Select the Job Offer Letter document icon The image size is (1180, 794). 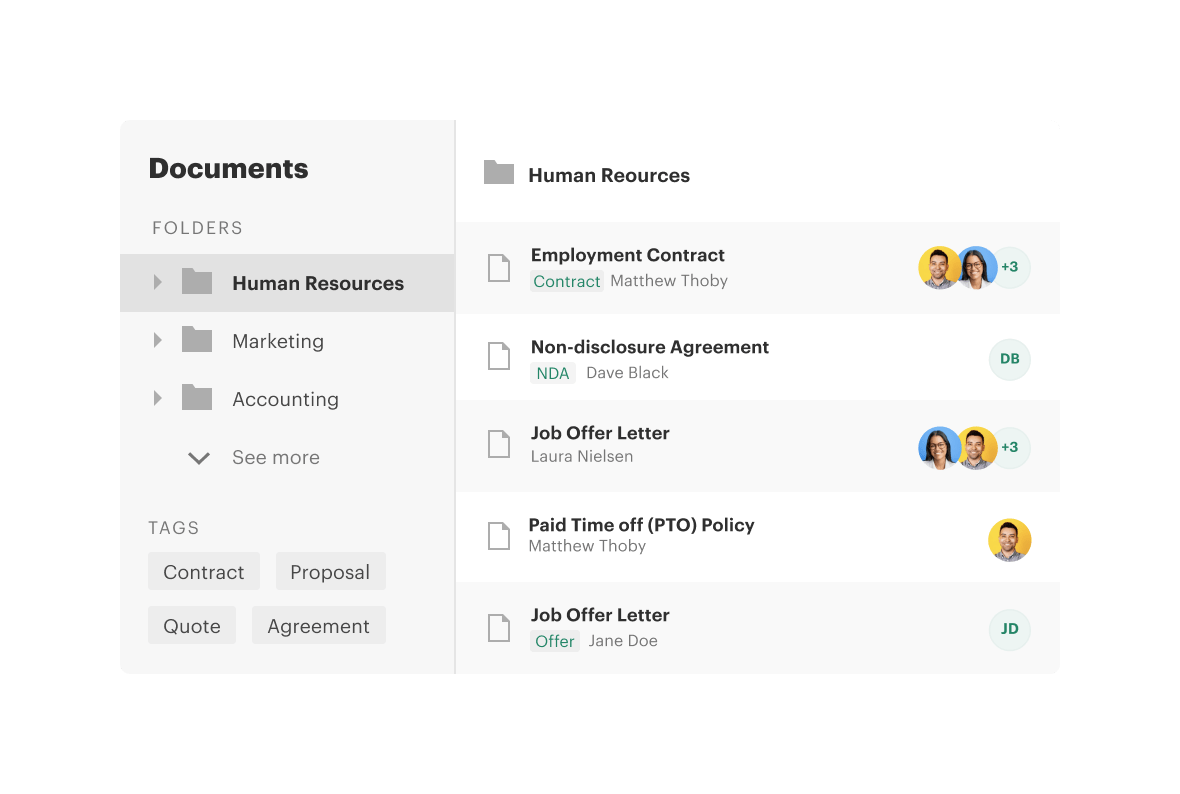pyautogui.click(x=499, y=444)
